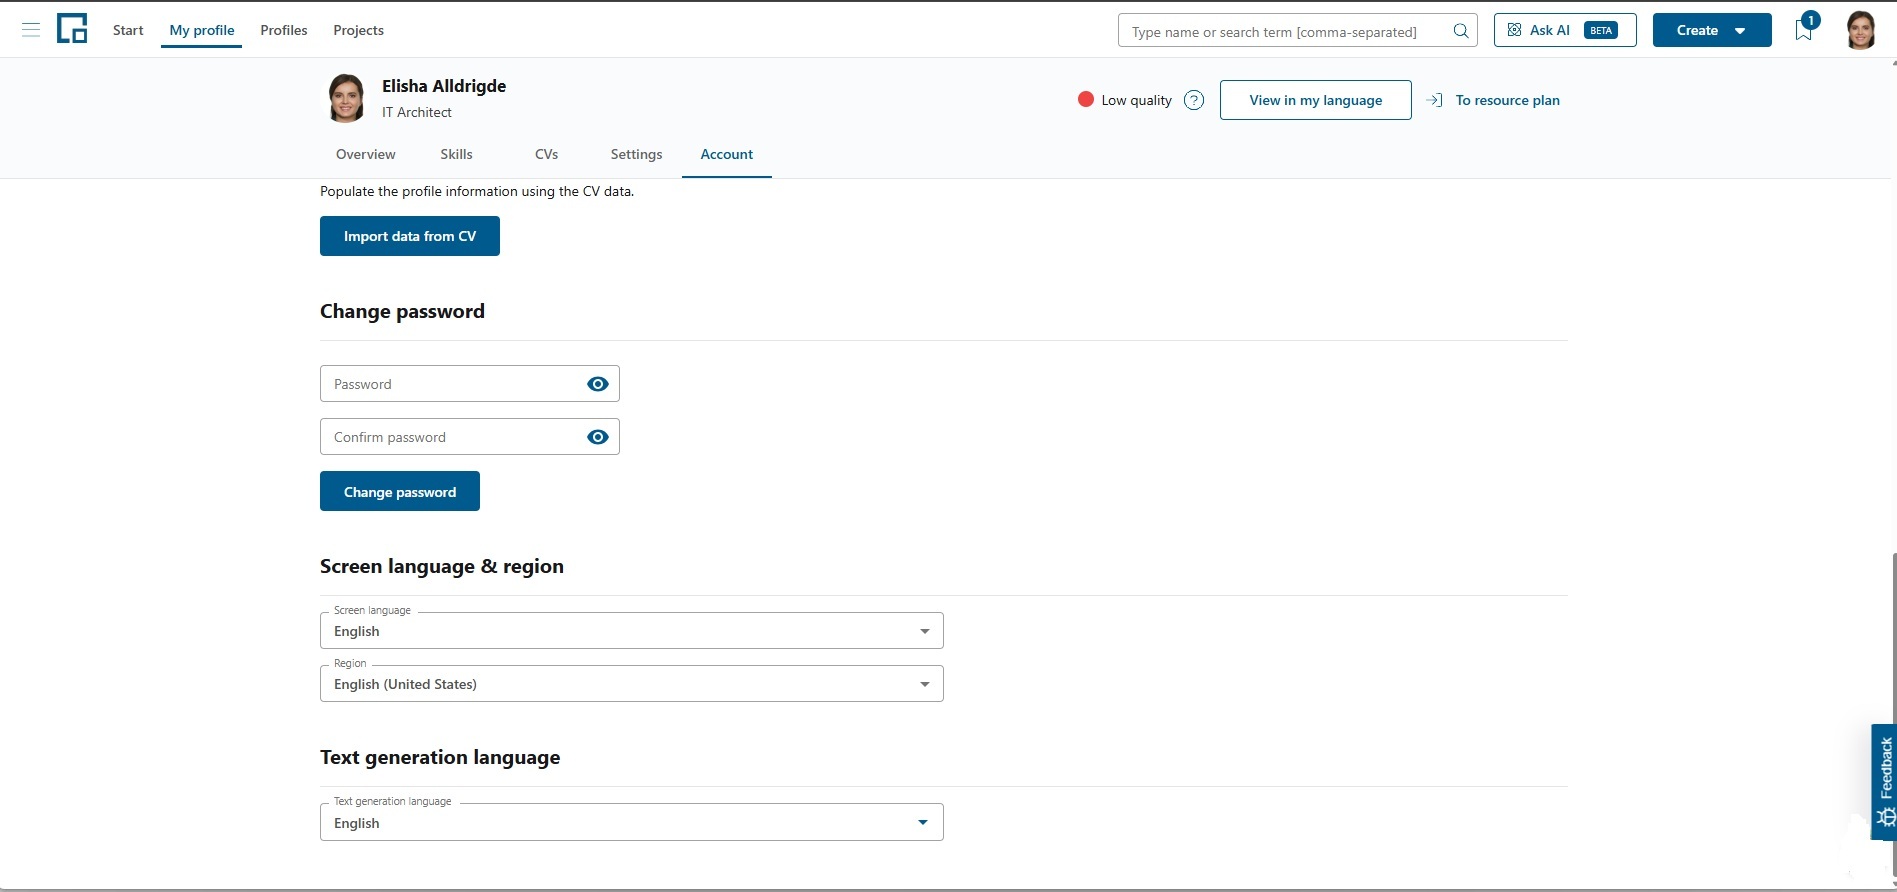
Task: Open the Feedback side tab
Action: coord(1884,782)
